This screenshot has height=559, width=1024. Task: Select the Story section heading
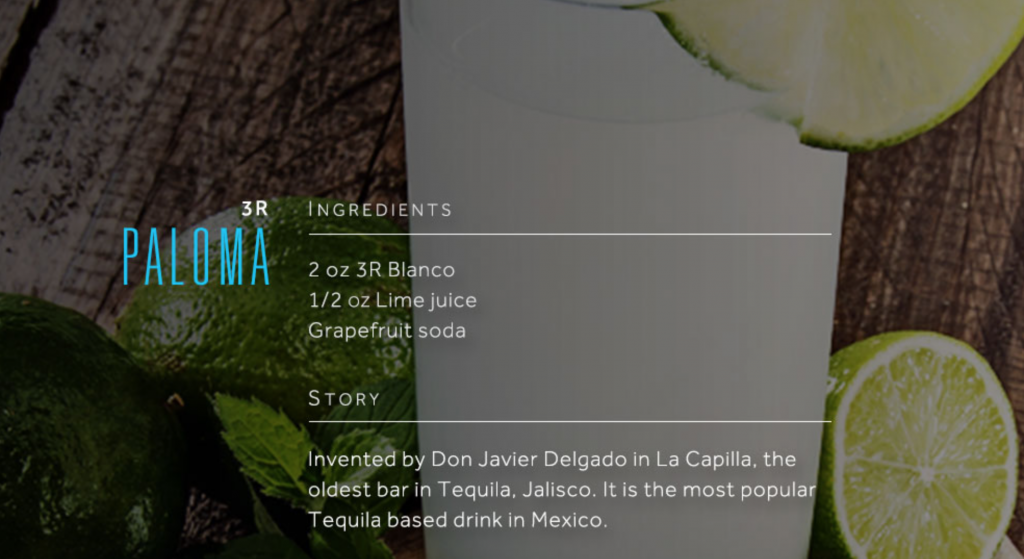[x=344, y=398]
